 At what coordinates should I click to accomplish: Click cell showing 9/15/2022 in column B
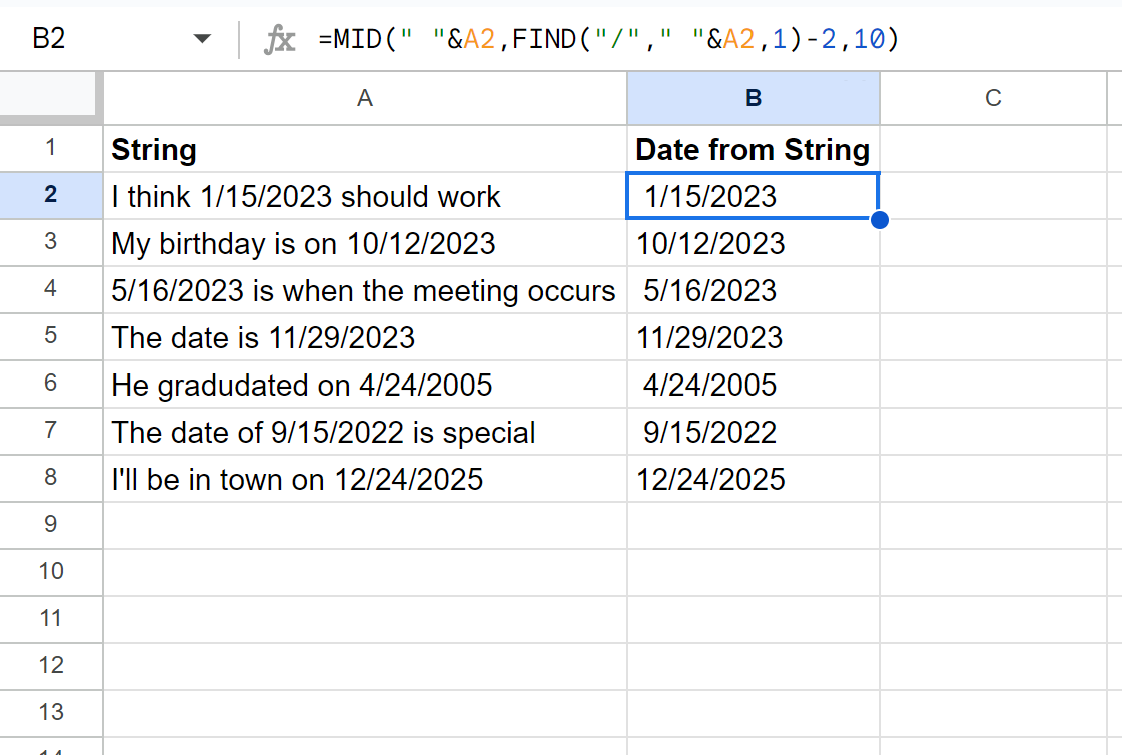752,431
